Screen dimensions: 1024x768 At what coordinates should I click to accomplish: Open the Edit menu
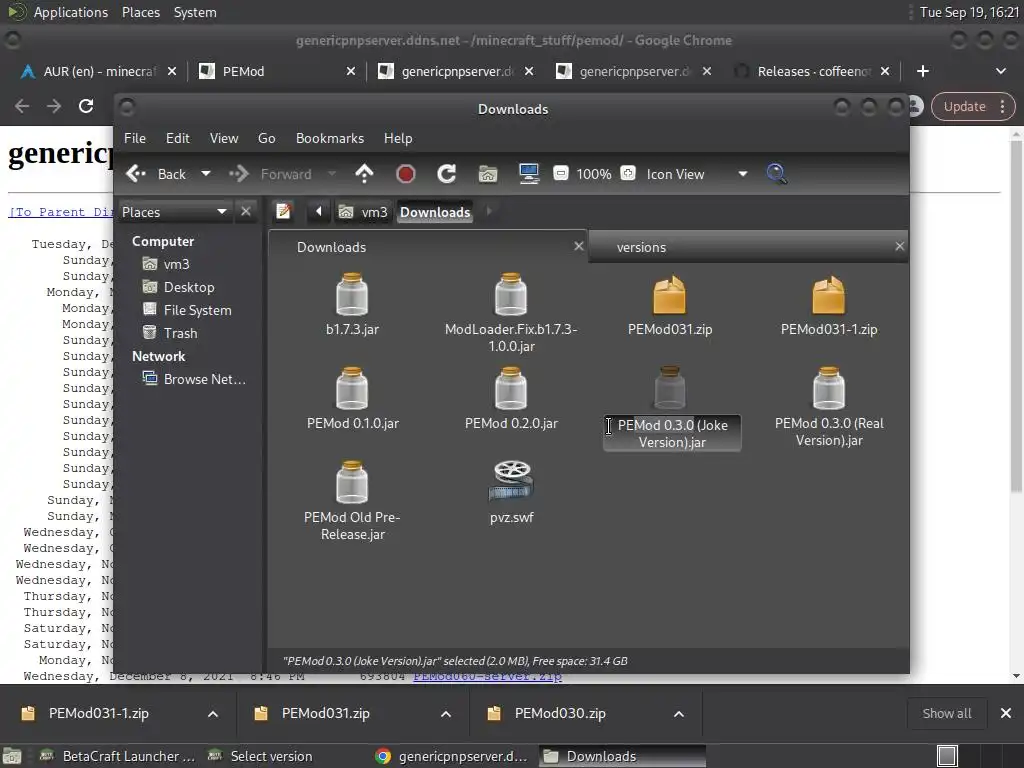(x=178, y=138)
